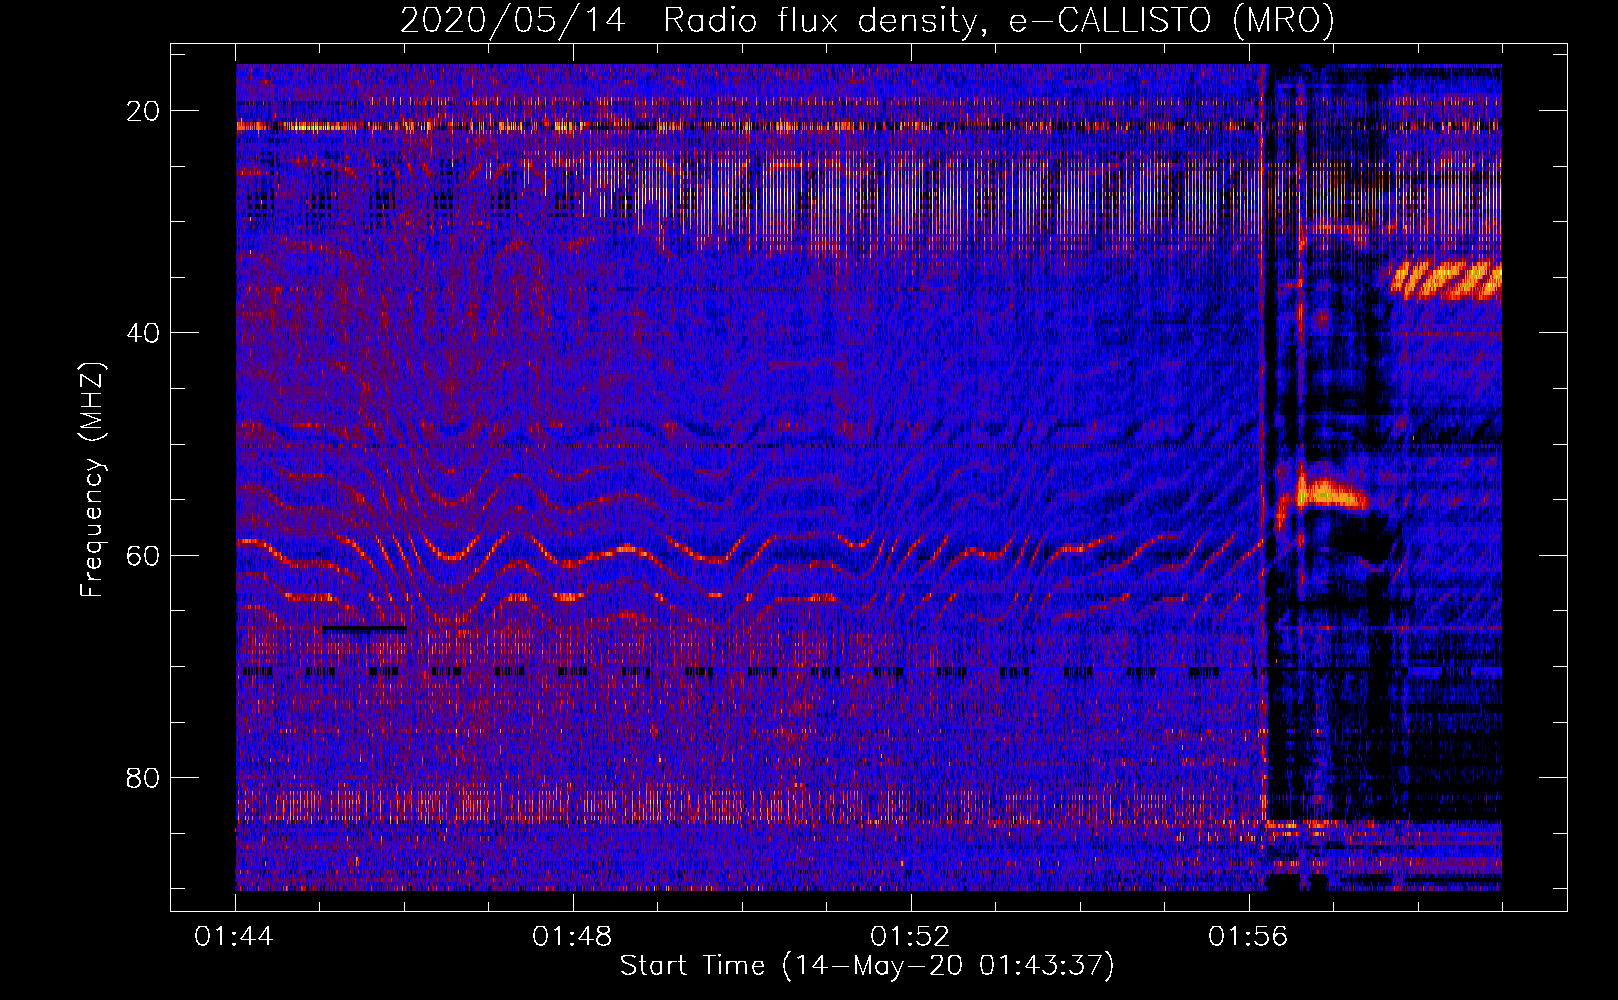The image size is (1618, 1000).
Task: Click the plot title 'Radio flux density, e-CALLISTO (MRO)'
Action: coord(999,20)
